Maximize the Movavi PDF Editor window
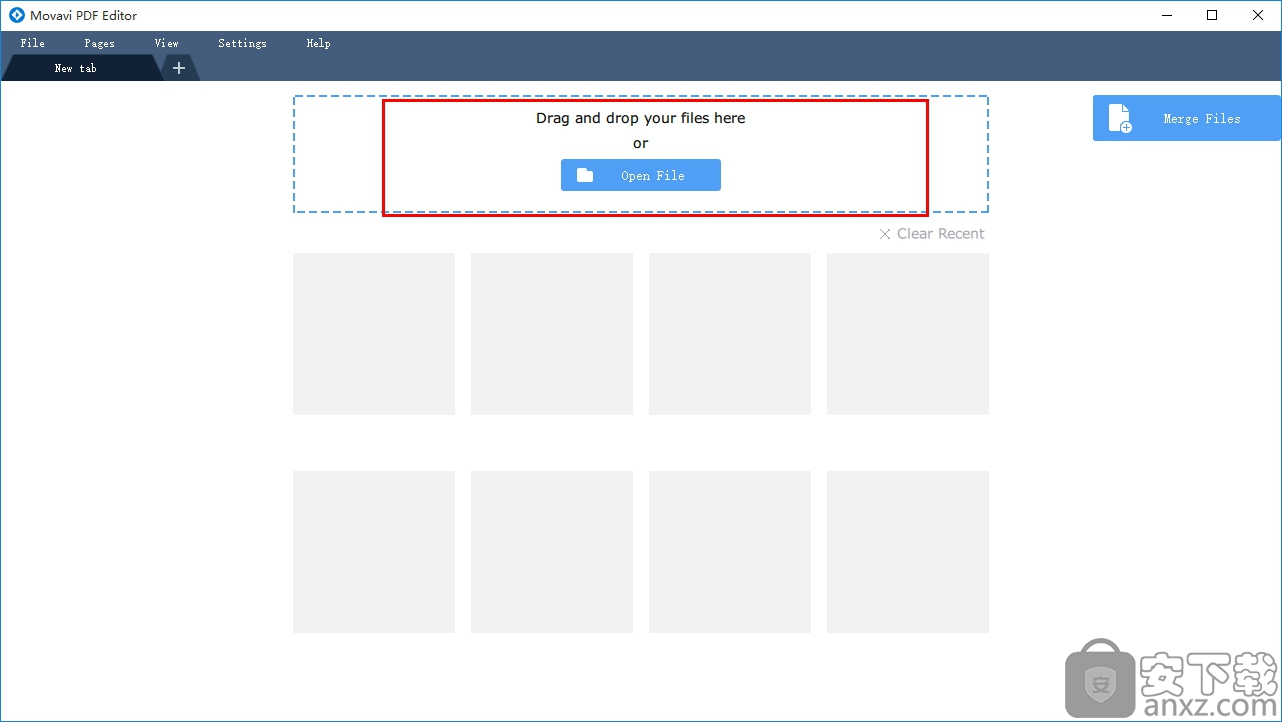 pyautogui.click(x=1212, y=15)
